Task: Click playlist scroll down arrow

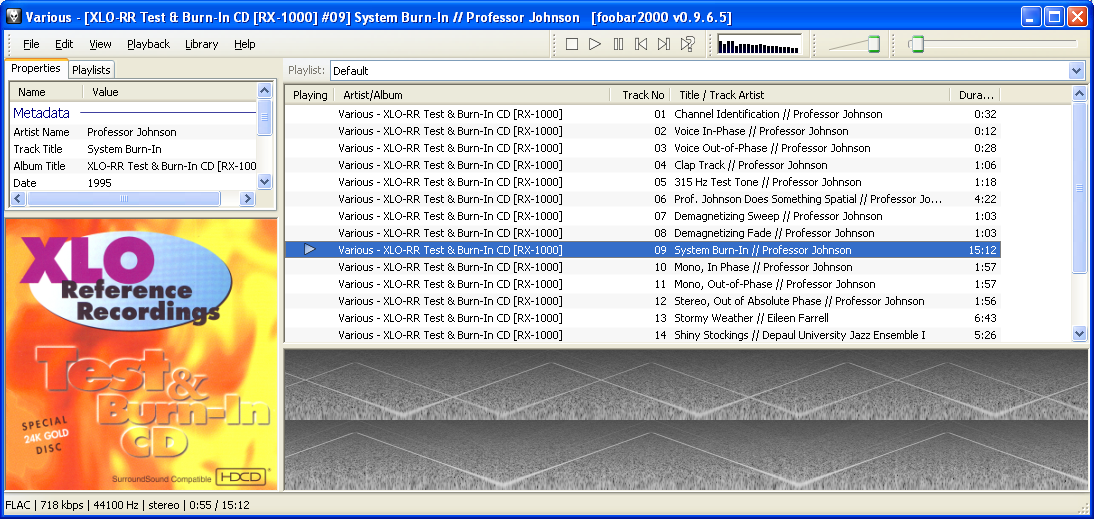Action: pyautogui.click(x=1080, y=335)
